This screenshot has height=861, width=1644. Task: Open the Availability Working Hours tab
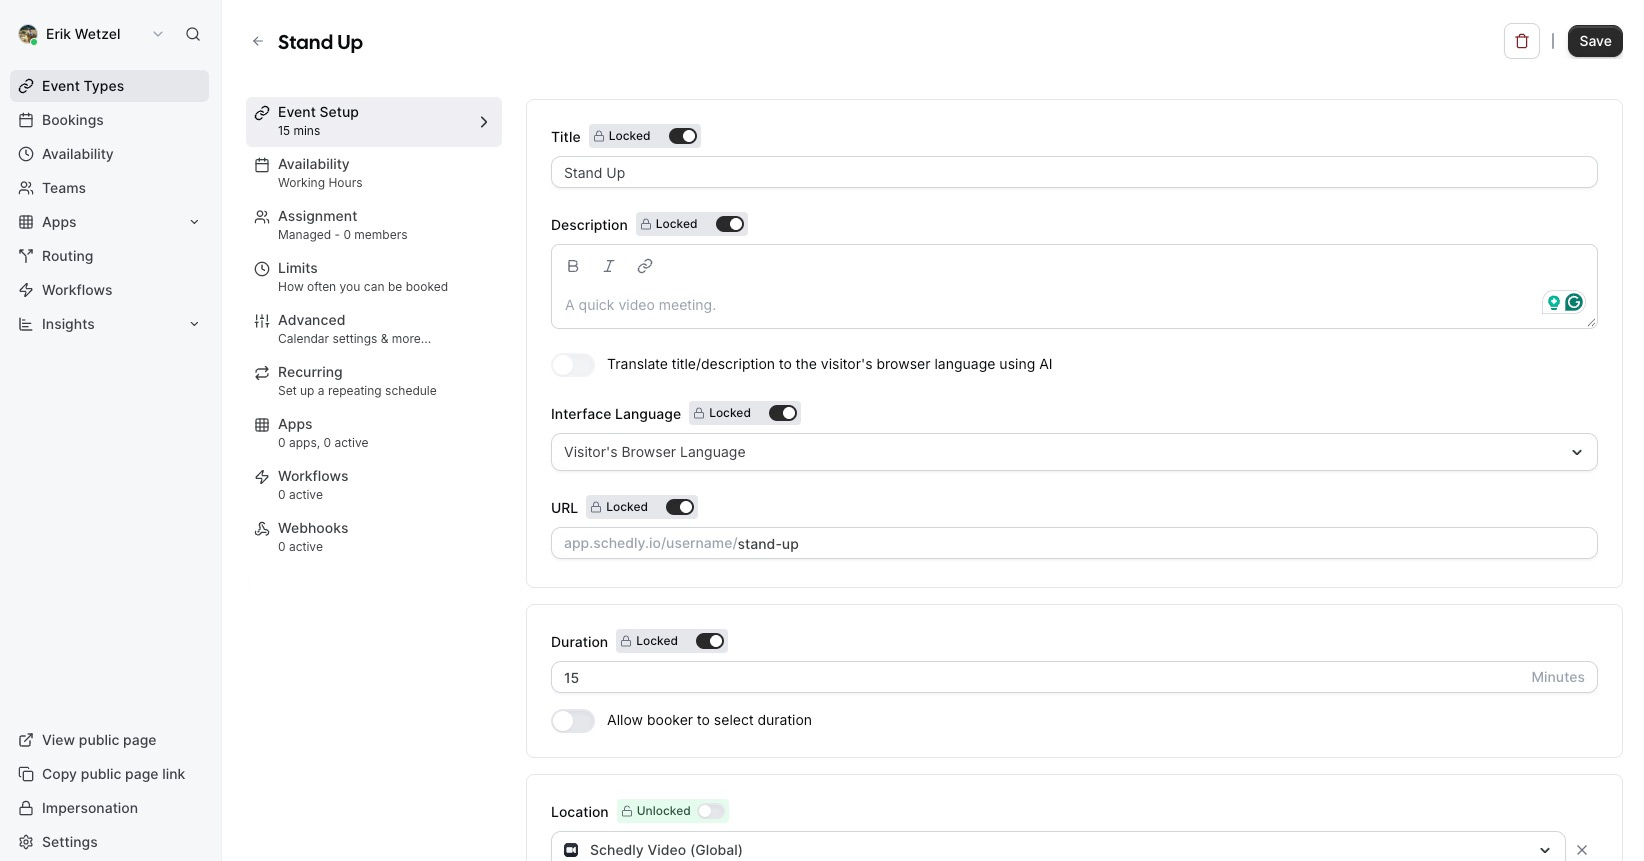[374, 173]
